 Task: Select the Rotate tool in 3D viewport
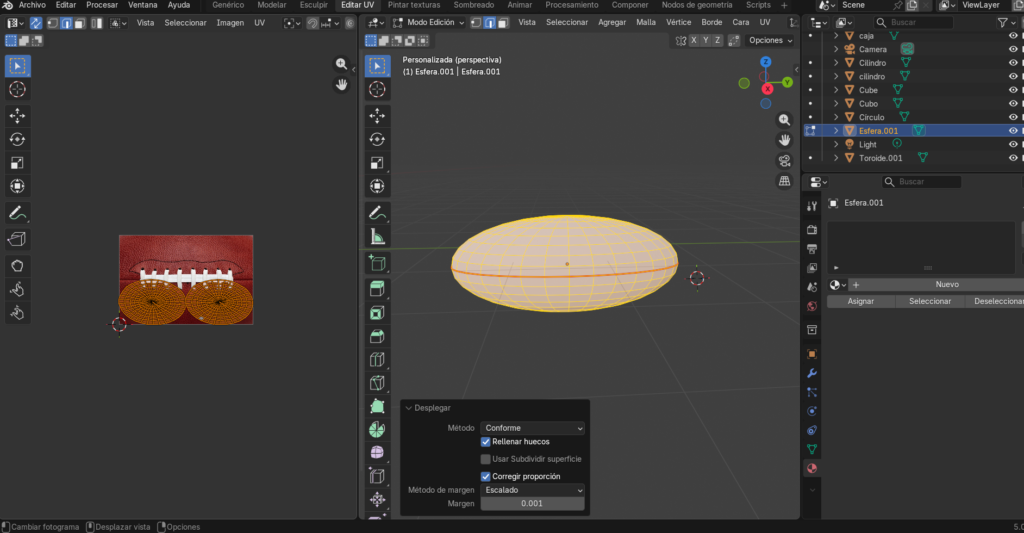tap(377, 139)
